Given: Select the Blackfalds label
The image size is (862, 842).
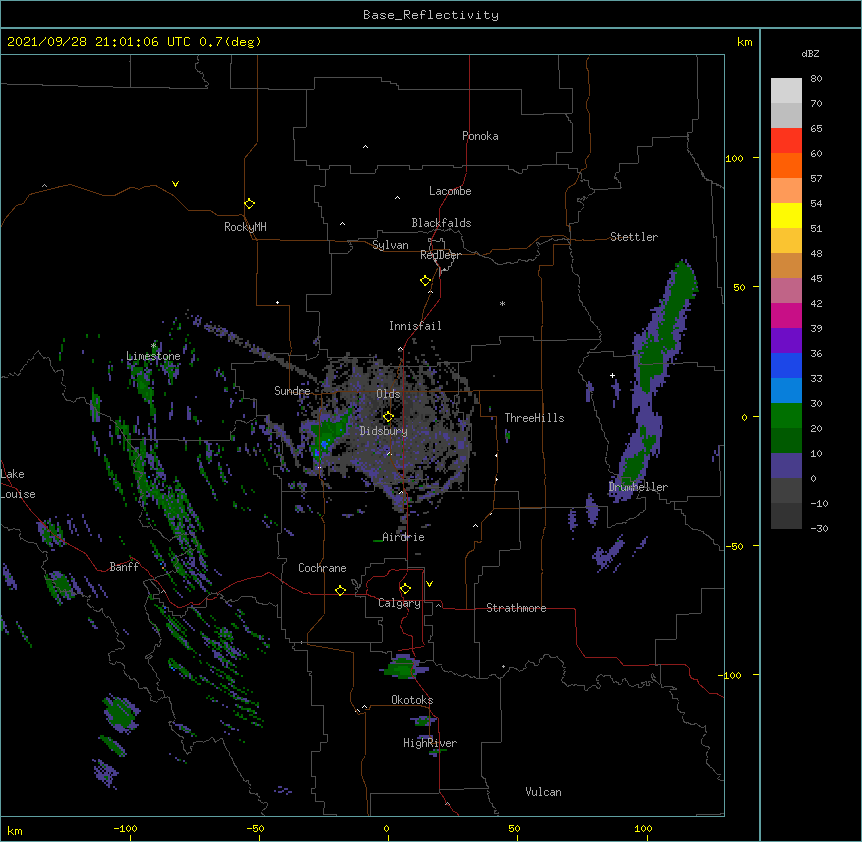Looking at the screenshot, I should click(441, 223).
